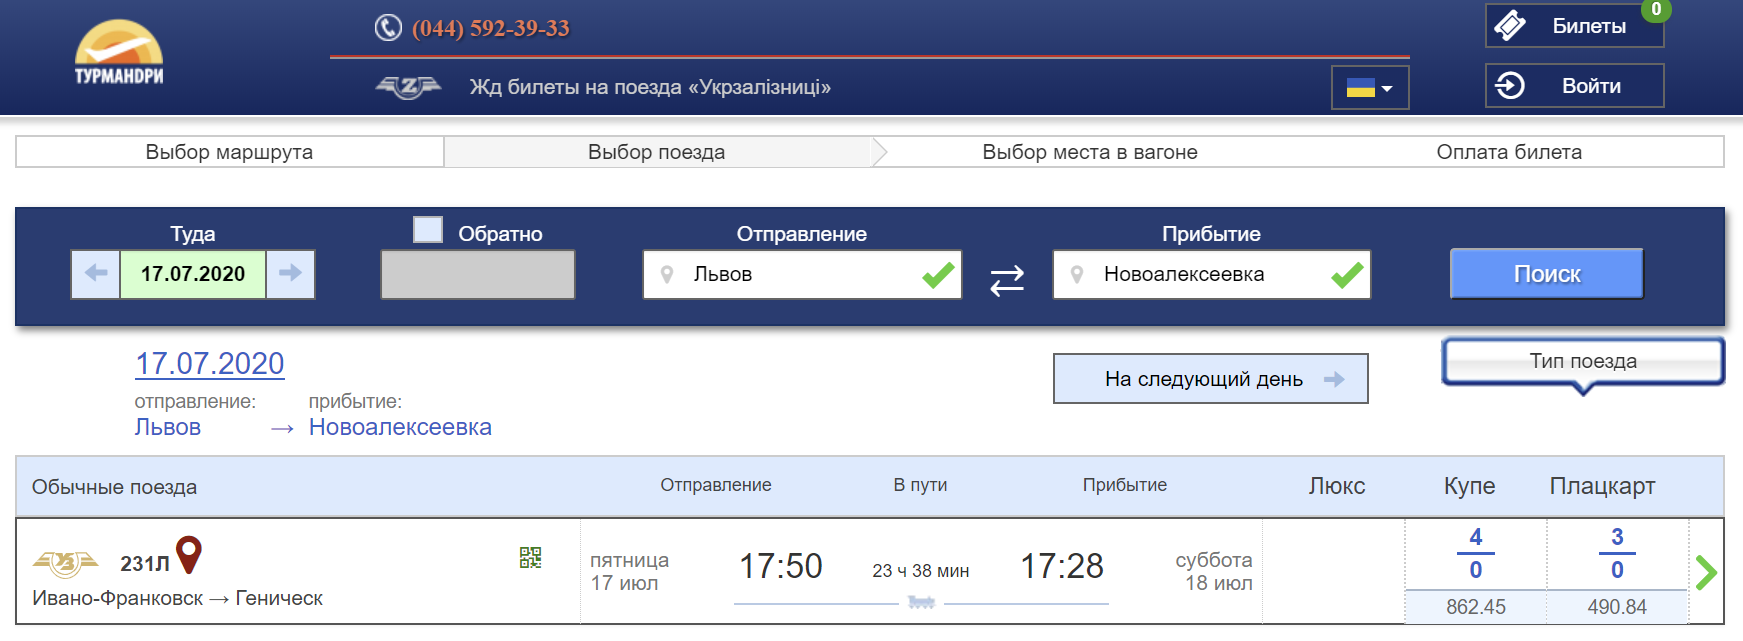Click the QR code icon for train 231Л
Screen dimensions: 1743x641
[530, 558]
